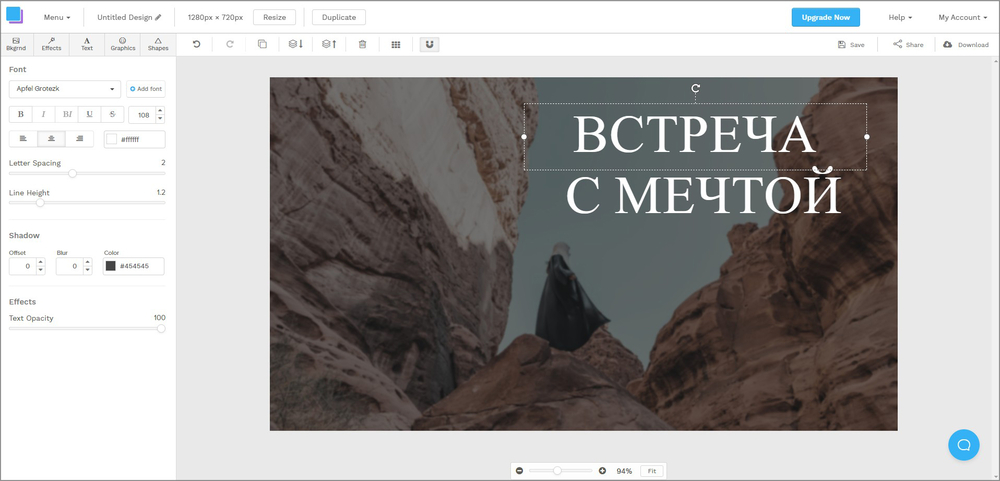Screen dimensions: 1000x481
Task: Click the undo arrow icon
Action: tap(196, 44)
